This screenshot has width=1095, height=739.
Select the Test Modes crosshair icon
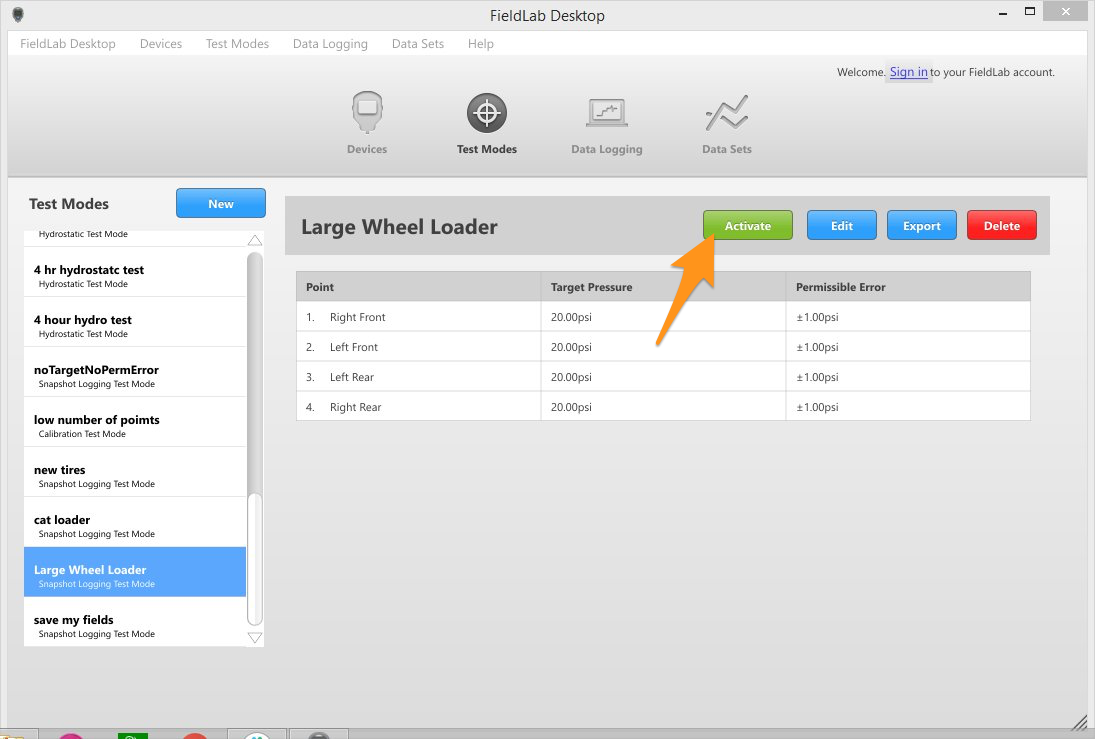[x=487, y=112]
